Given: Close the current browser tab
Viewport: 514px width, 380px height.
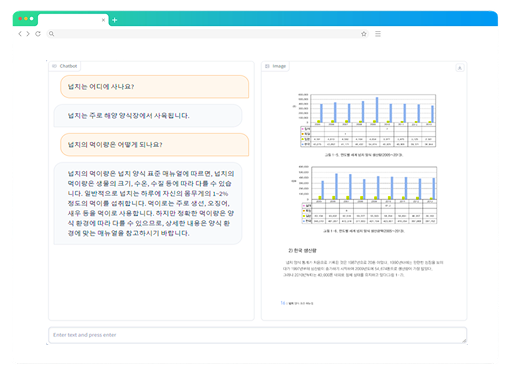Looking at the screenshot, I should click(103, 20).
